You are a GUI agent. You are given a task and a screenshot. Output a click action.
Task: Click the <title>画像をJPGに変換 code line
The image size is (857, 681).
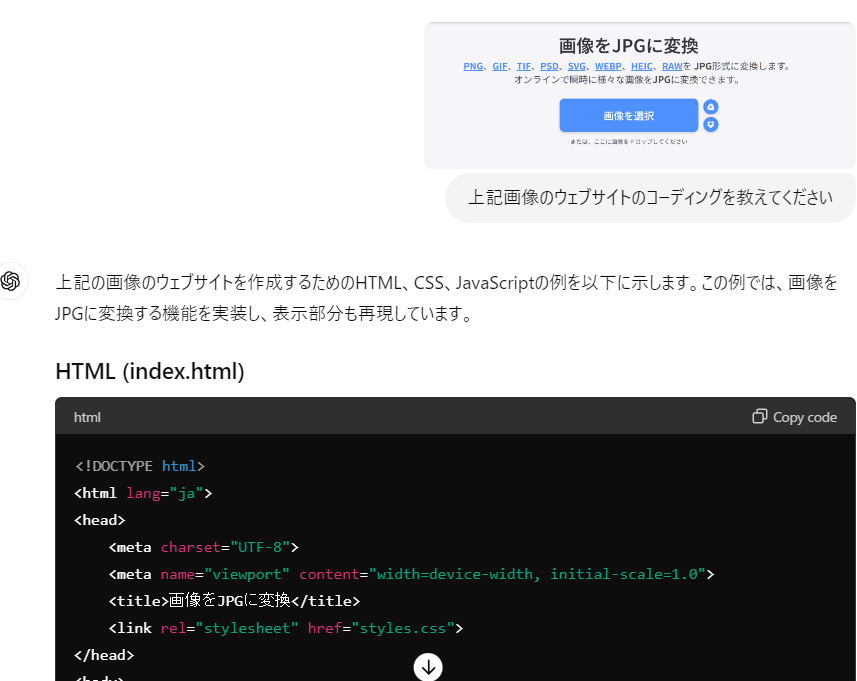click(x=234, y=601)
